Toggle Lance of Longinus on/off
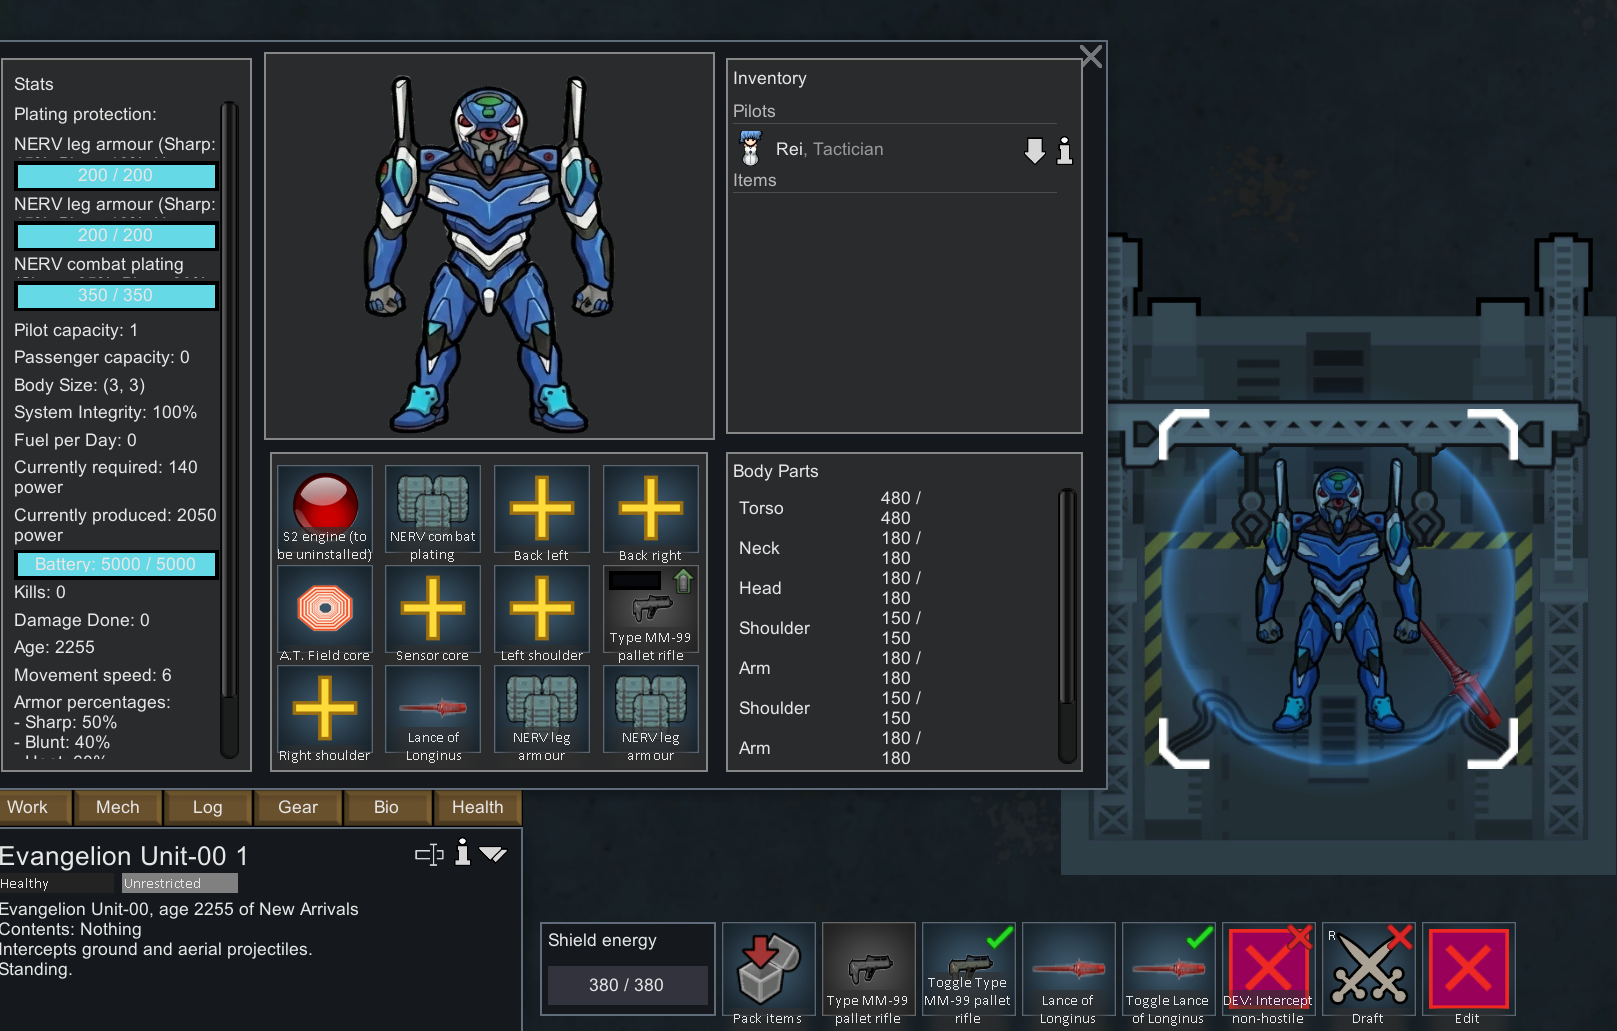Image resolution: width=1617 pixels, height=1031 pixels. 1168,969
